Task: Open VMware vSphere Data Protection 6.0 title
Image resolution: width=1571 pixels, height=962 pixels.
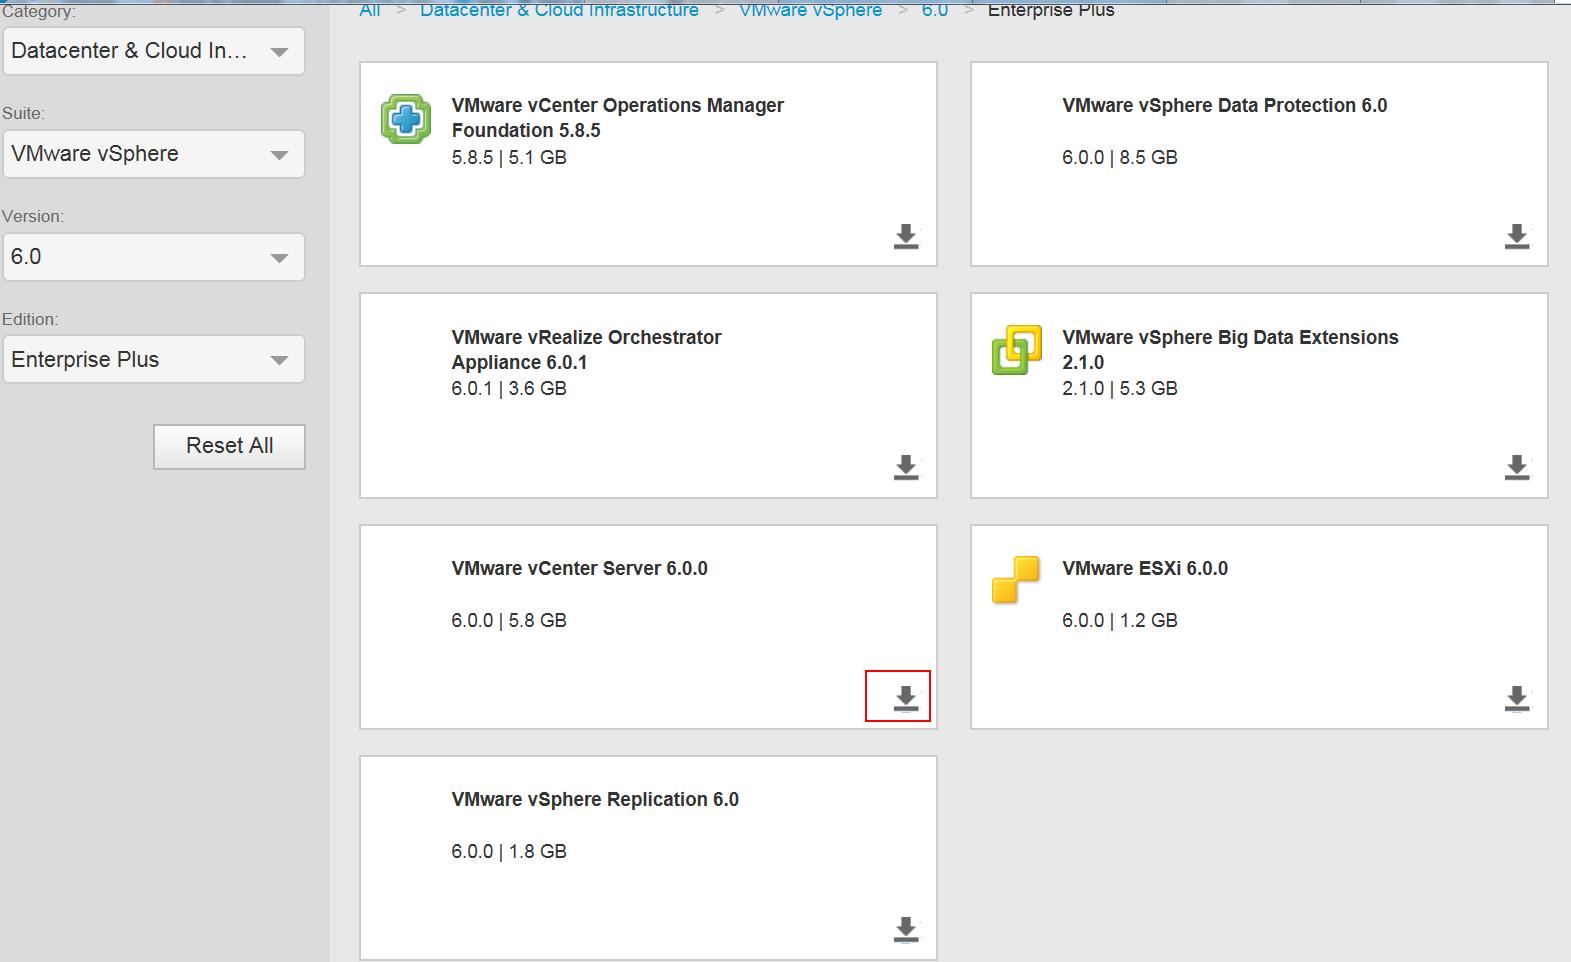Action: click(x=1224, y=105)
